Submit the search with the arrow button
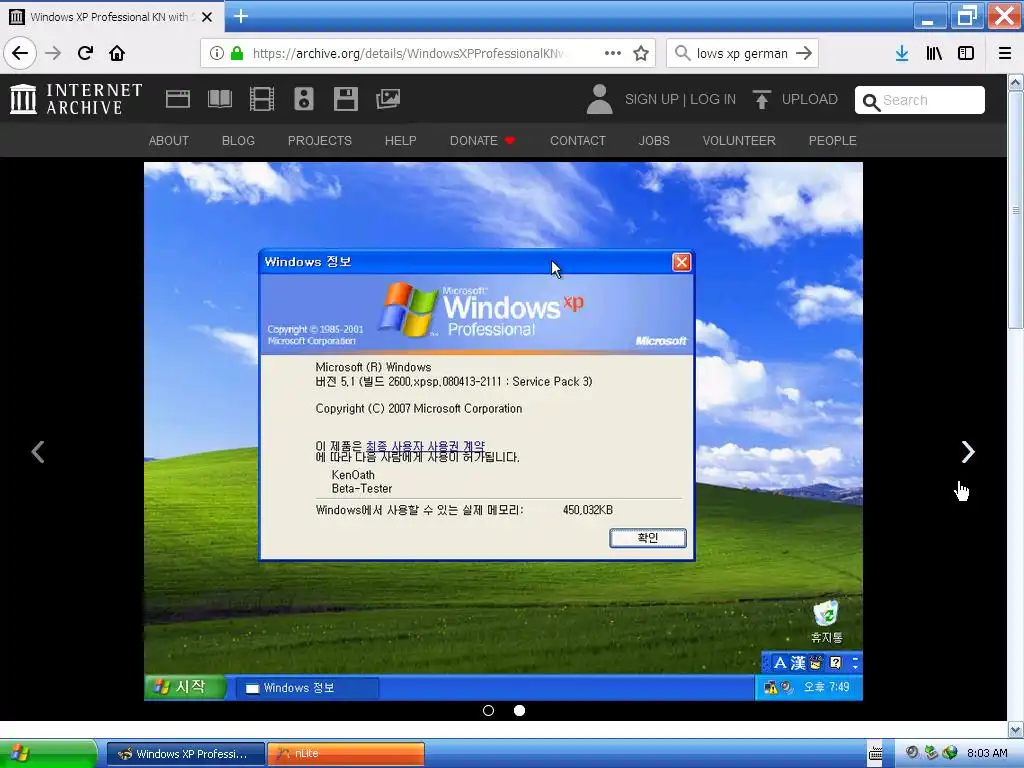Screen dimensions: 1024x768 804,53
